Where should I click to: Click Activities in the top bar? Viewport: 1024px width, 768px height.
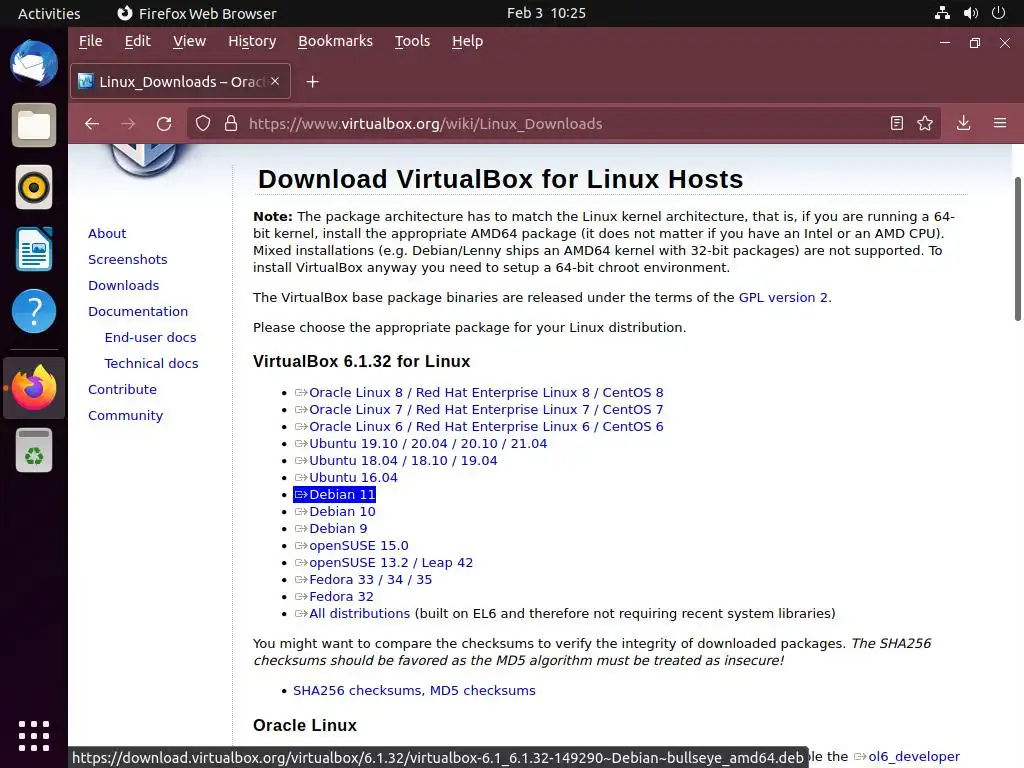(x=49, y=13)
